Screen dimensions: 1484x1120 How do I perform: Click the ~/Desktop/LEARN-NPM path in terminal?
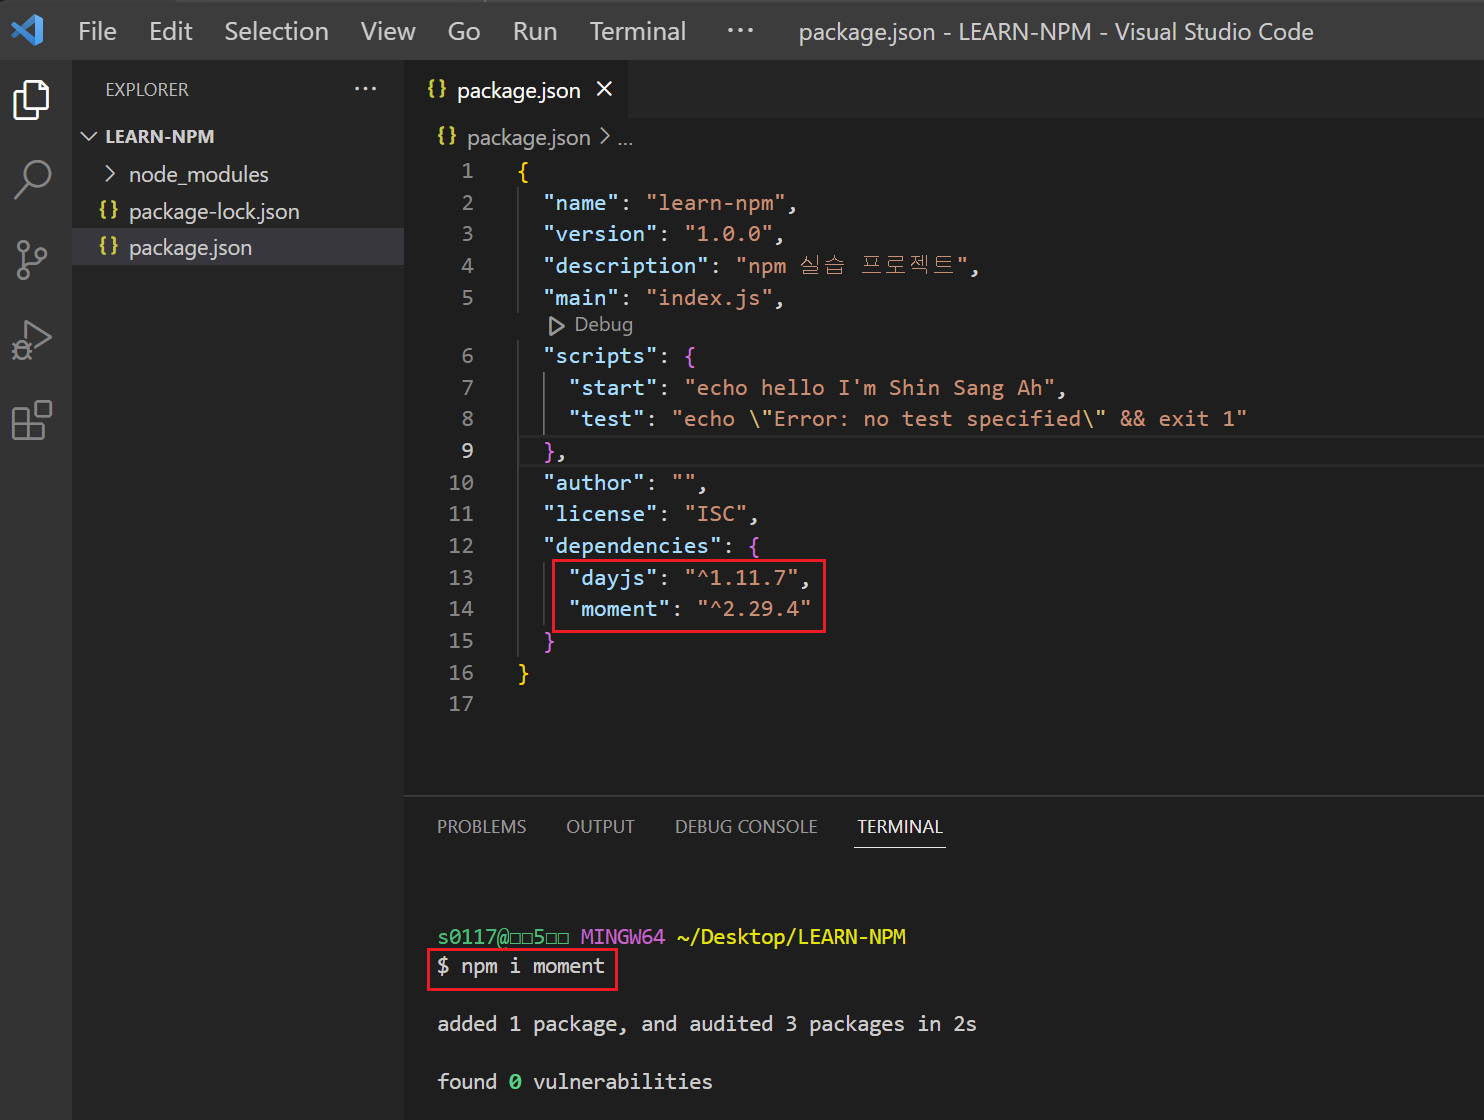(791, 937)
